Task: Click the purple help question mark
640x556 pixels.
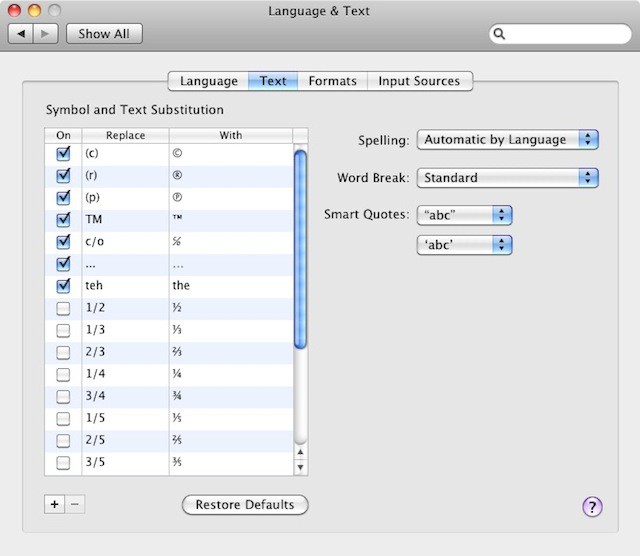Action: [x=592, y=506]
